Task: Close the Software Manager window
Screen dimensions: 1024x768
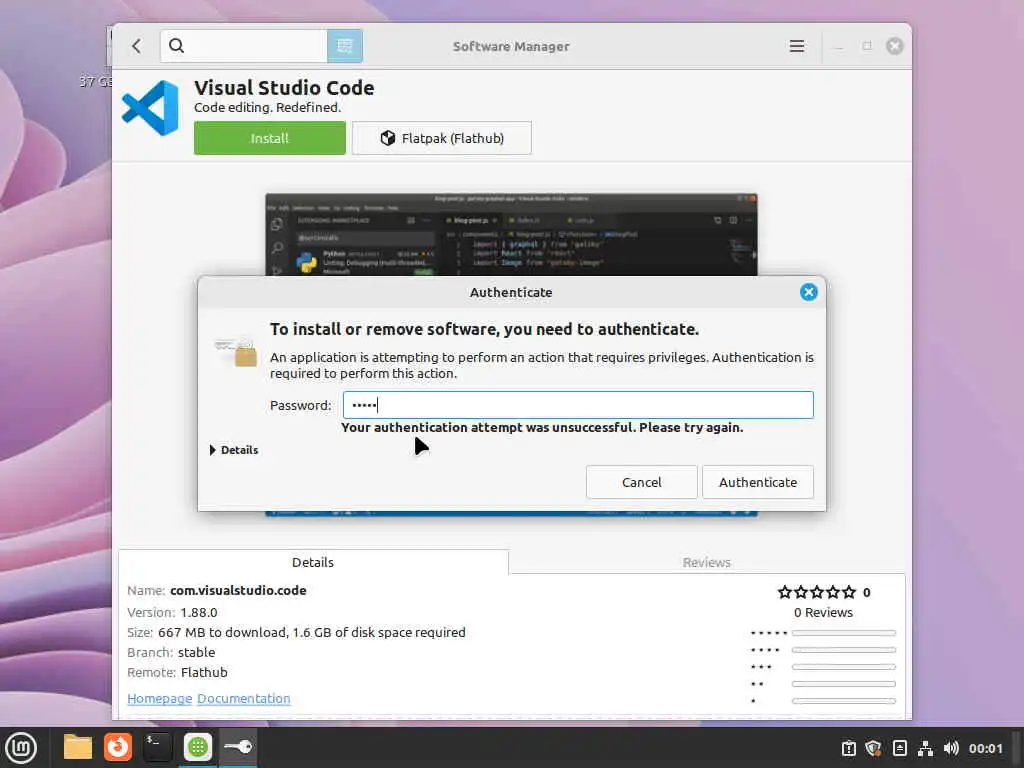Action: pyautogui.click(x=895, y=46)
